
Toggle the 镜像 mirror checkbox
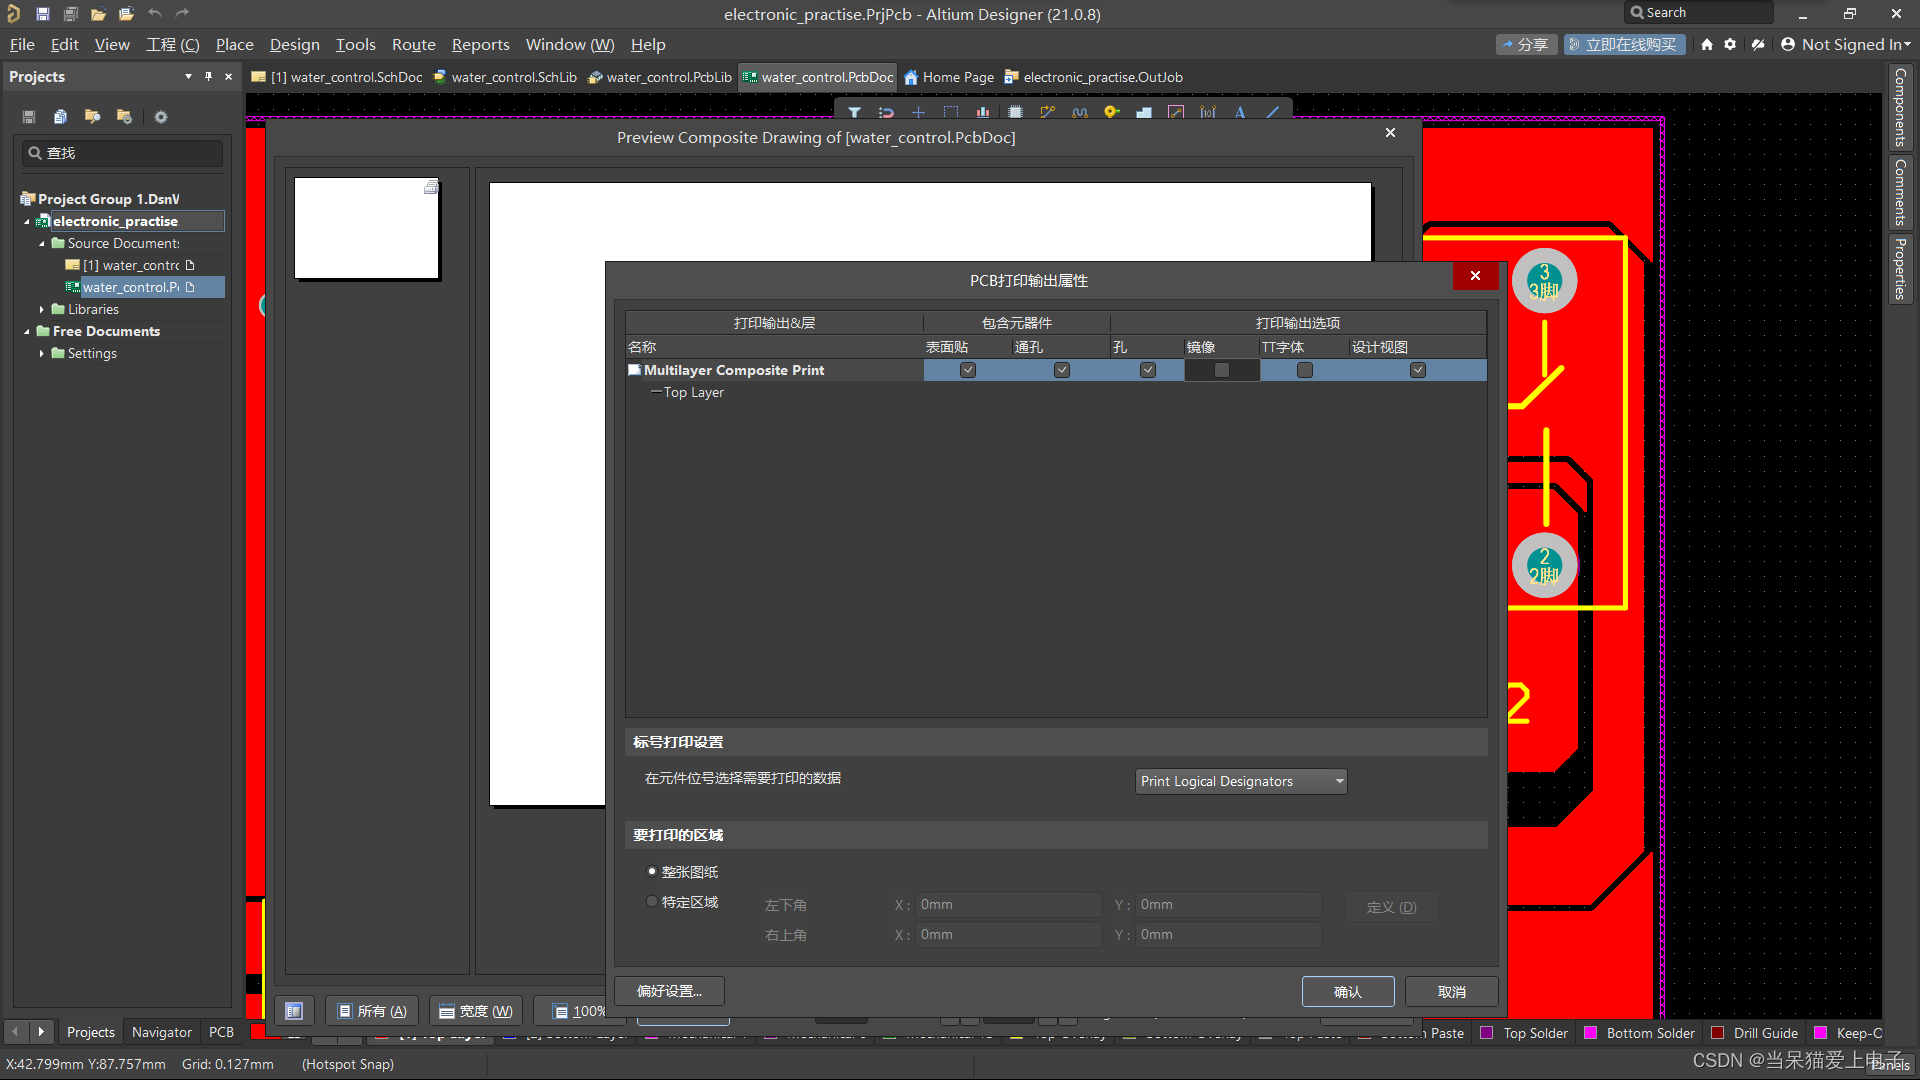click(1221, 370)
